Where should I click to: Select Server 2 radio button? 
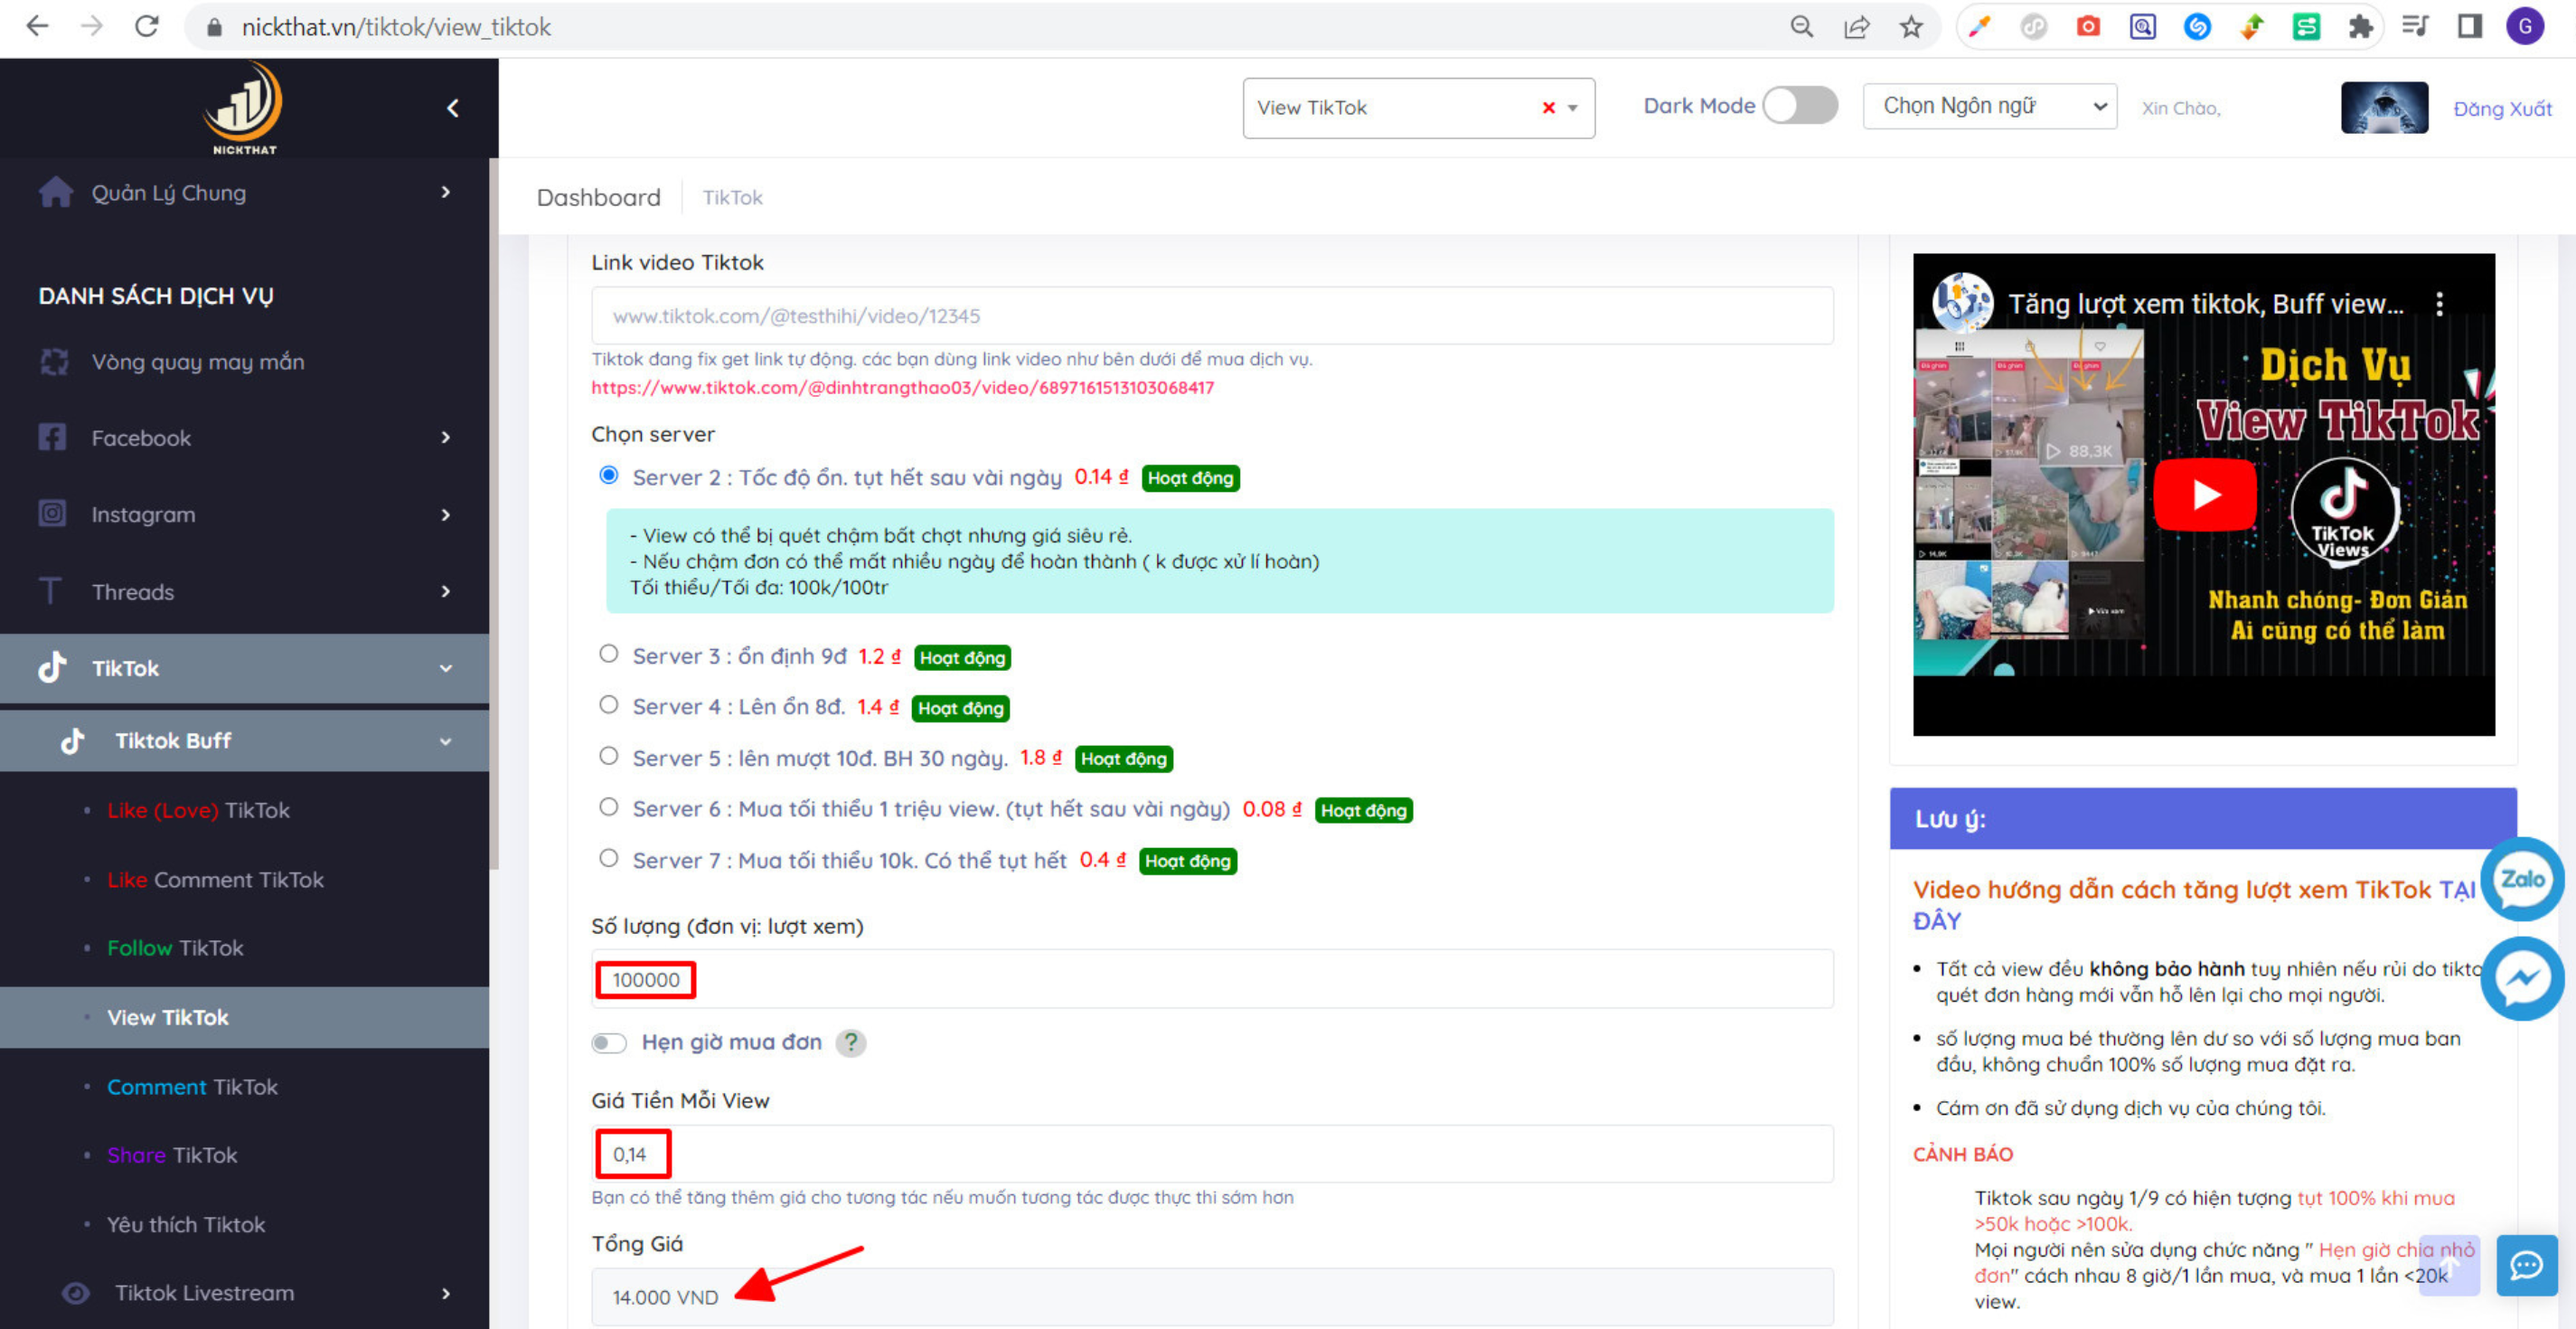click(608, 475)
